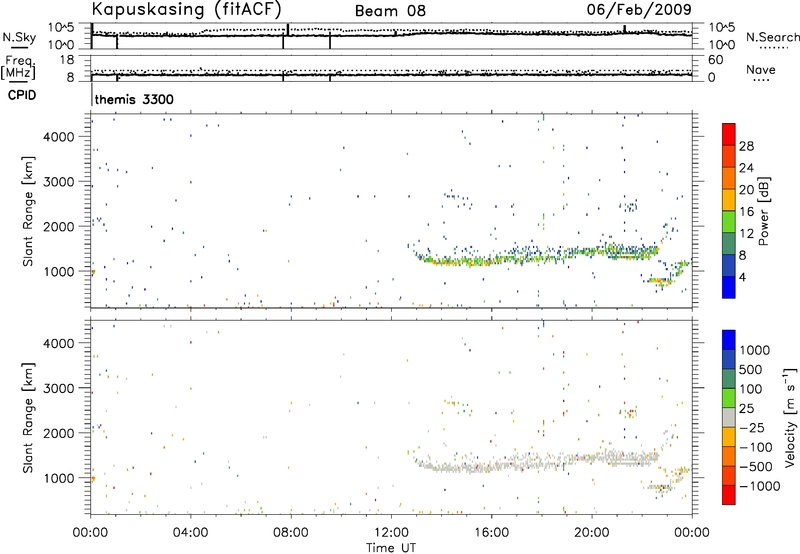Click the left 10^5 noise axis tick
The height and width of the screenshot is (554, 800).
61,27
